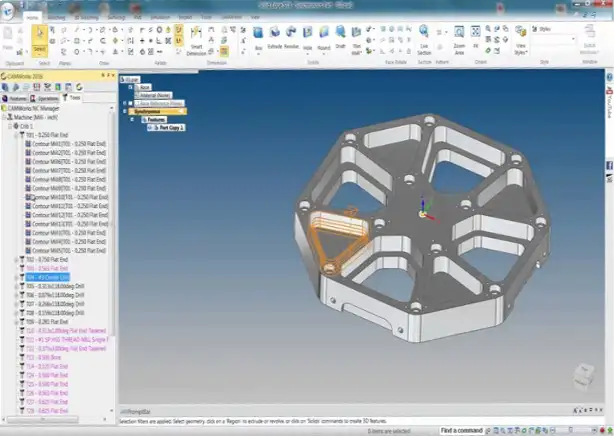Collapse the Machine [Mill - inch] node
The image size is (614, 436).
point(5,118)
